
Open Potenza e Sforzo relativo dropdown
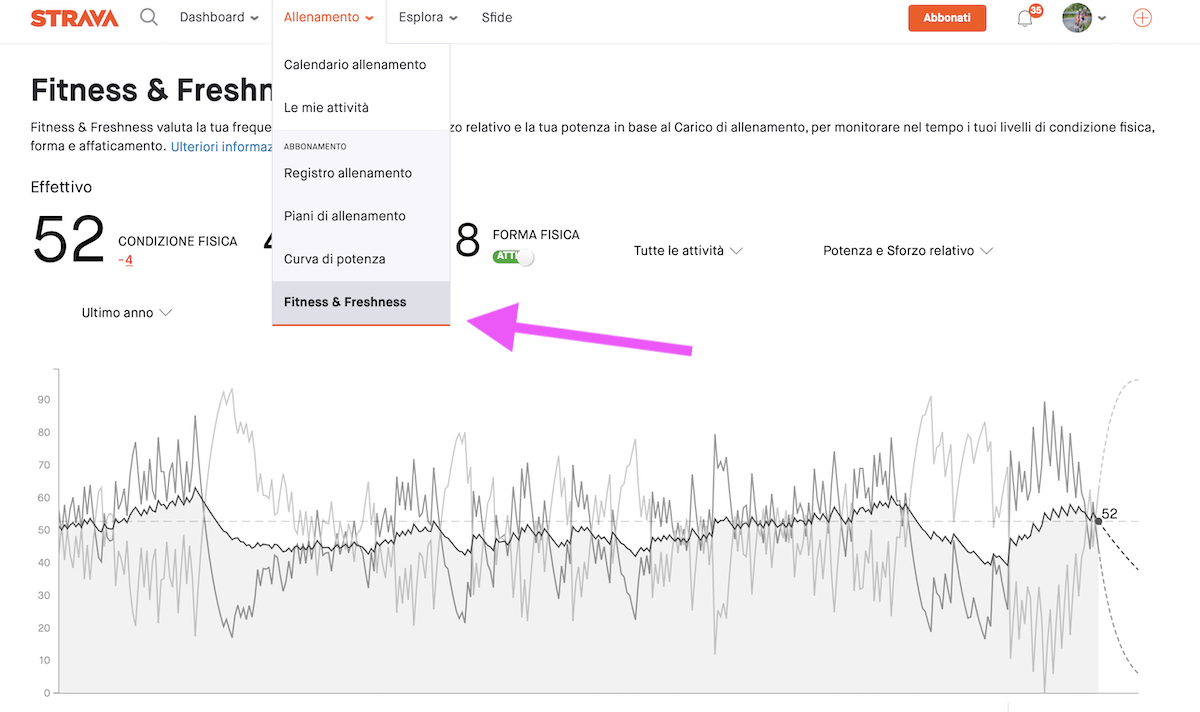click(907, 251)
